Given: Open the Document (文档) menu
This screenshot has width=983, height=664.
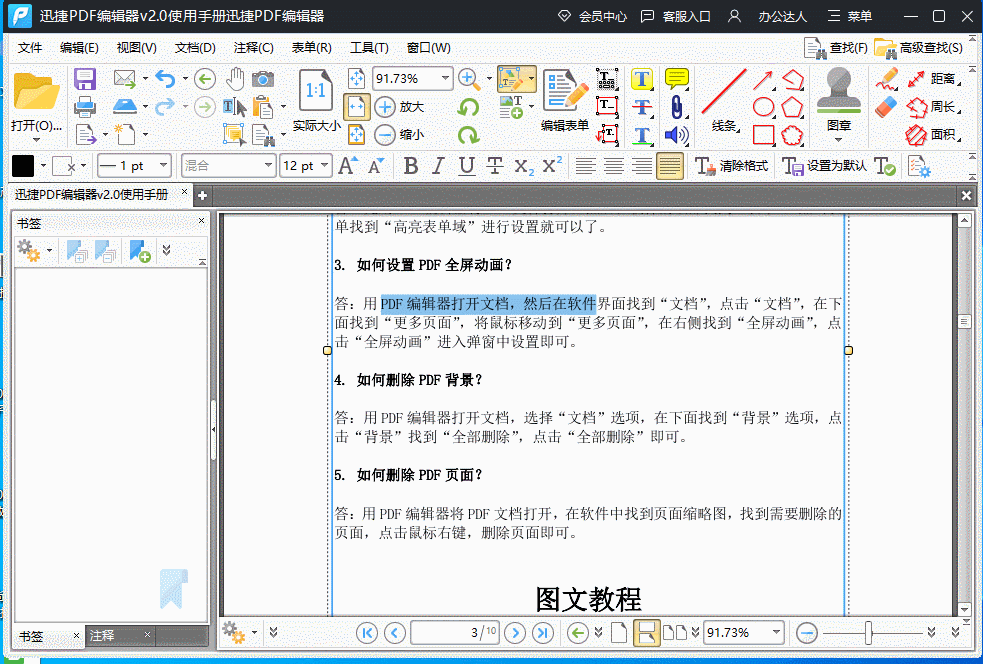Looking at the screenshot, I should [195, 48].
